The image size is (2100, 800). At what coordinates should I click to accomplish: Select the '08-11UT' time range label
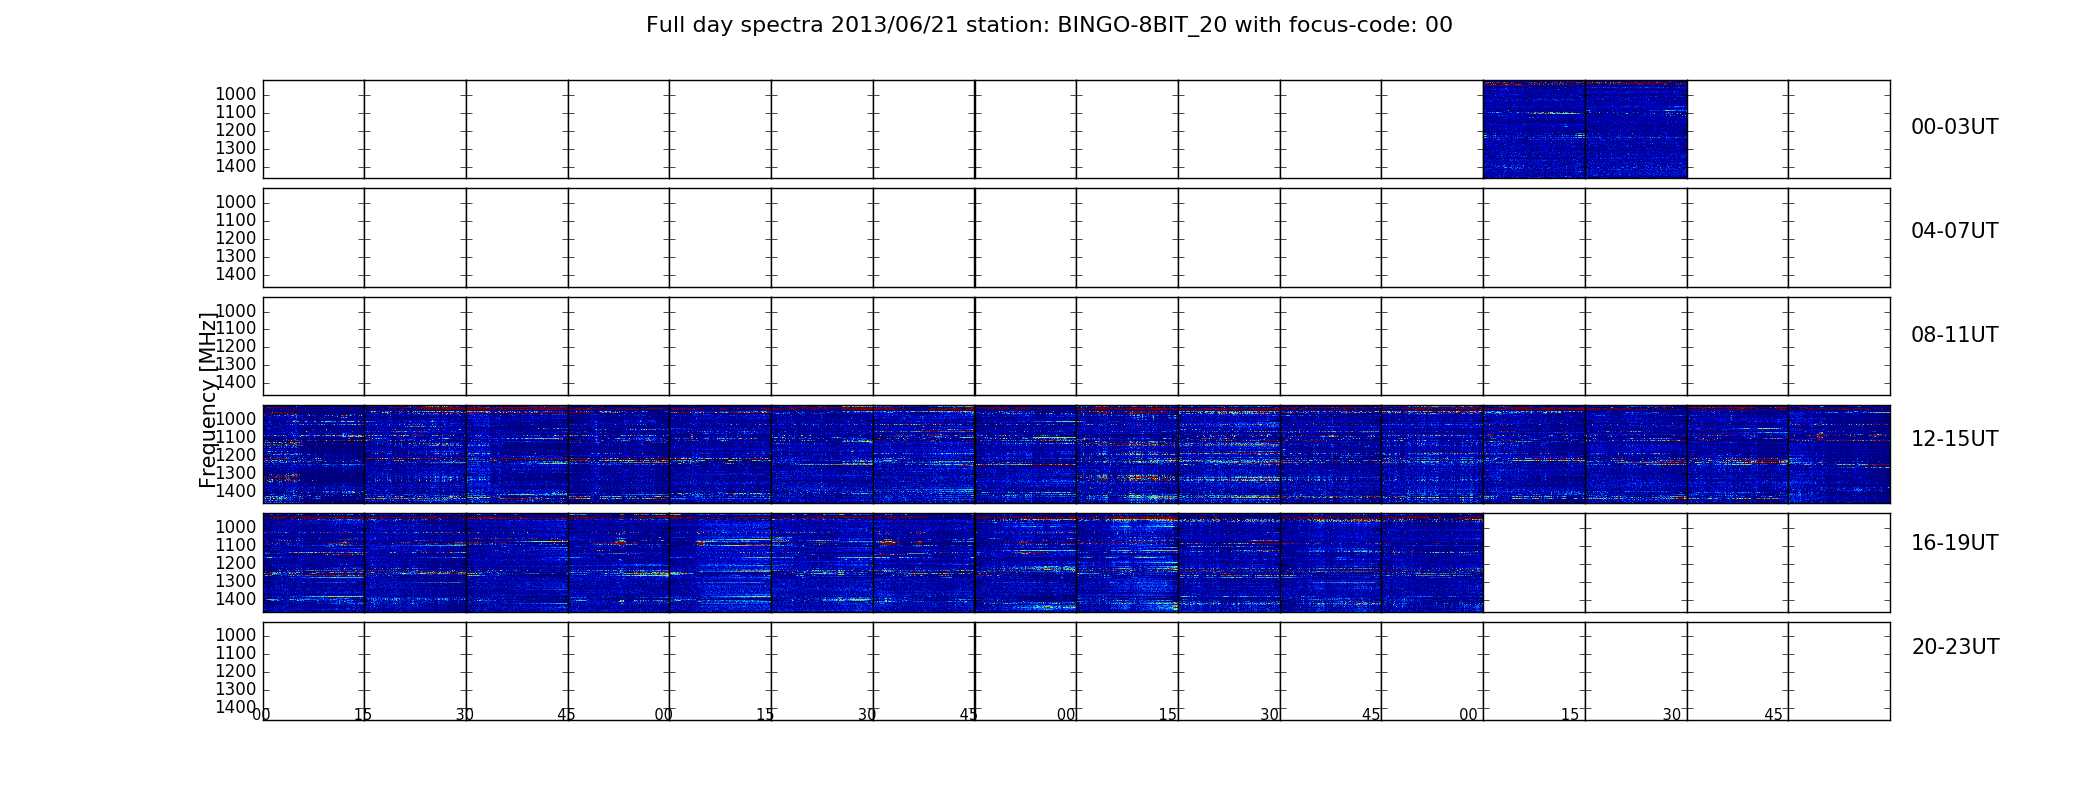(x=1954, y=335)
